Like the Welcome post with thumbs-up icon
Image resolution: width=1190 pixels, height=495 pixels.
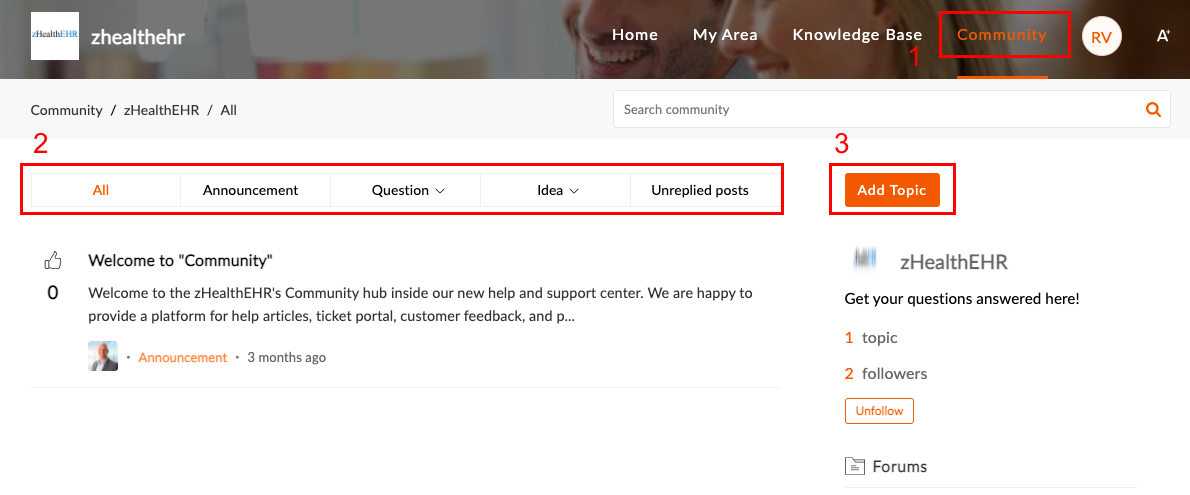coord(53,260)
